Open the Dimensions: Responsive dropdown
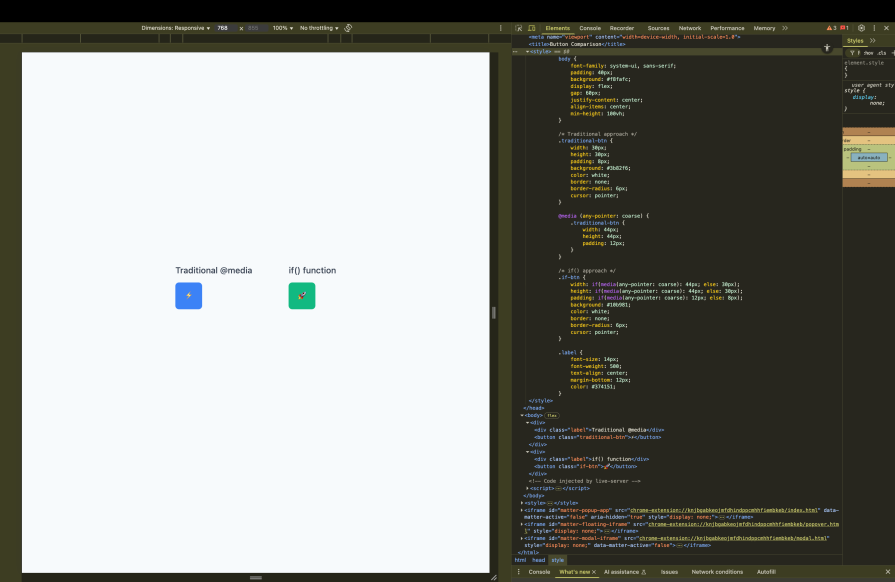Screen dimensions: 895x582 tap(177, 28)
